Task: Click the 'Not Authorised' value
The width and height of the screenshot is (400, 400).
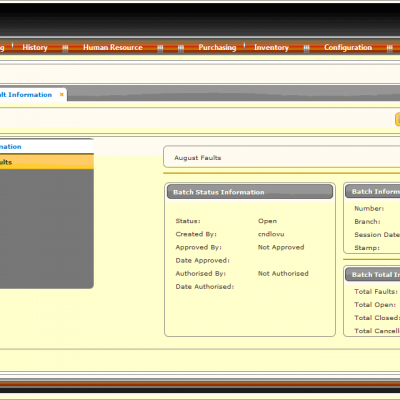Action: [x=283, y=273]
